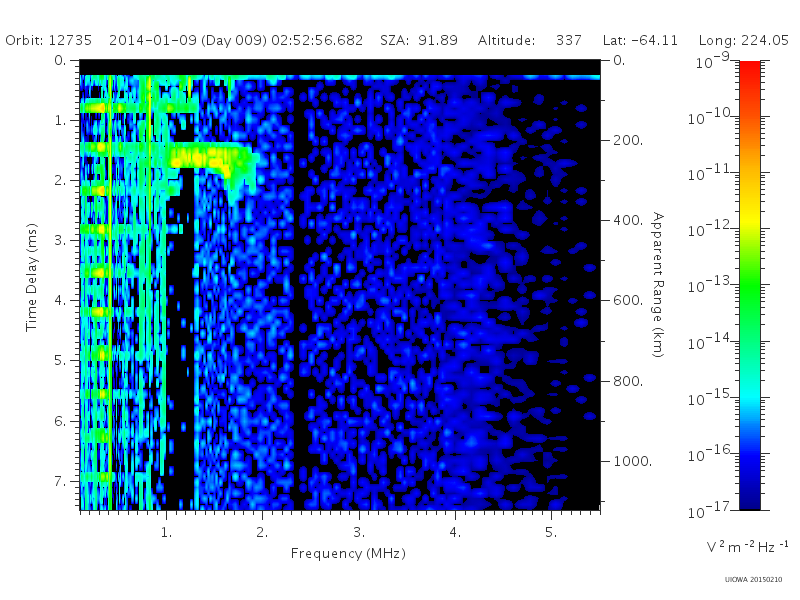Click the 7. tick on time delay axis
Screen dimensions: 800x600
pos(60,481)
